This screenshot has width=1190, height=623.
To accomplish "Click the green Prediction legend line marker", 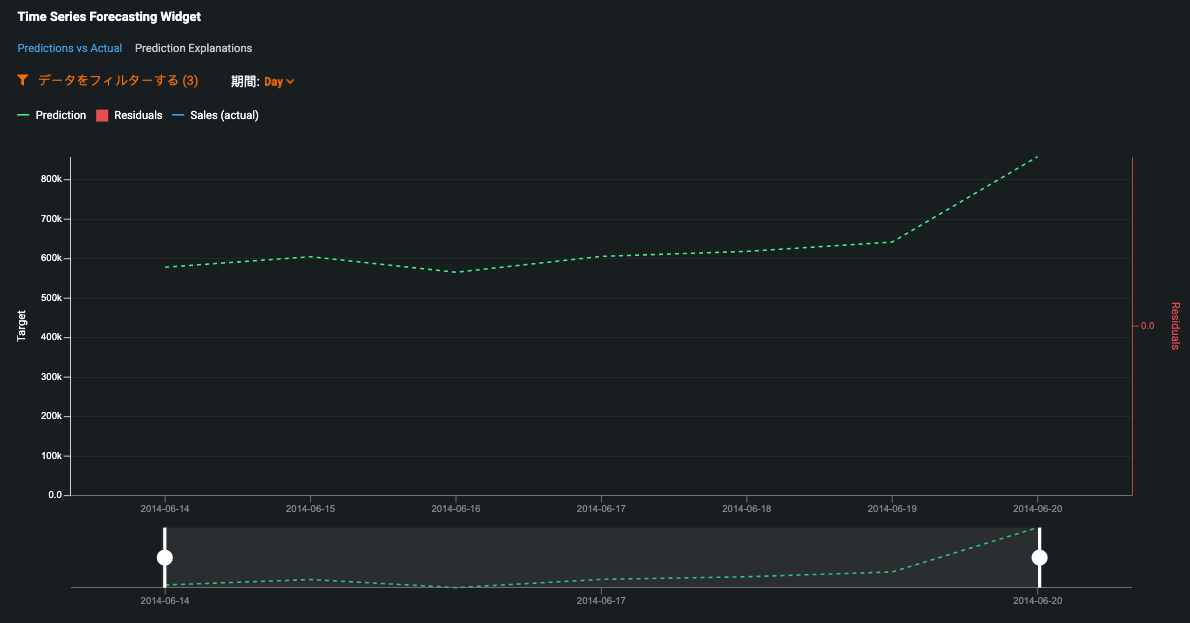I will [x=24, y=116].
